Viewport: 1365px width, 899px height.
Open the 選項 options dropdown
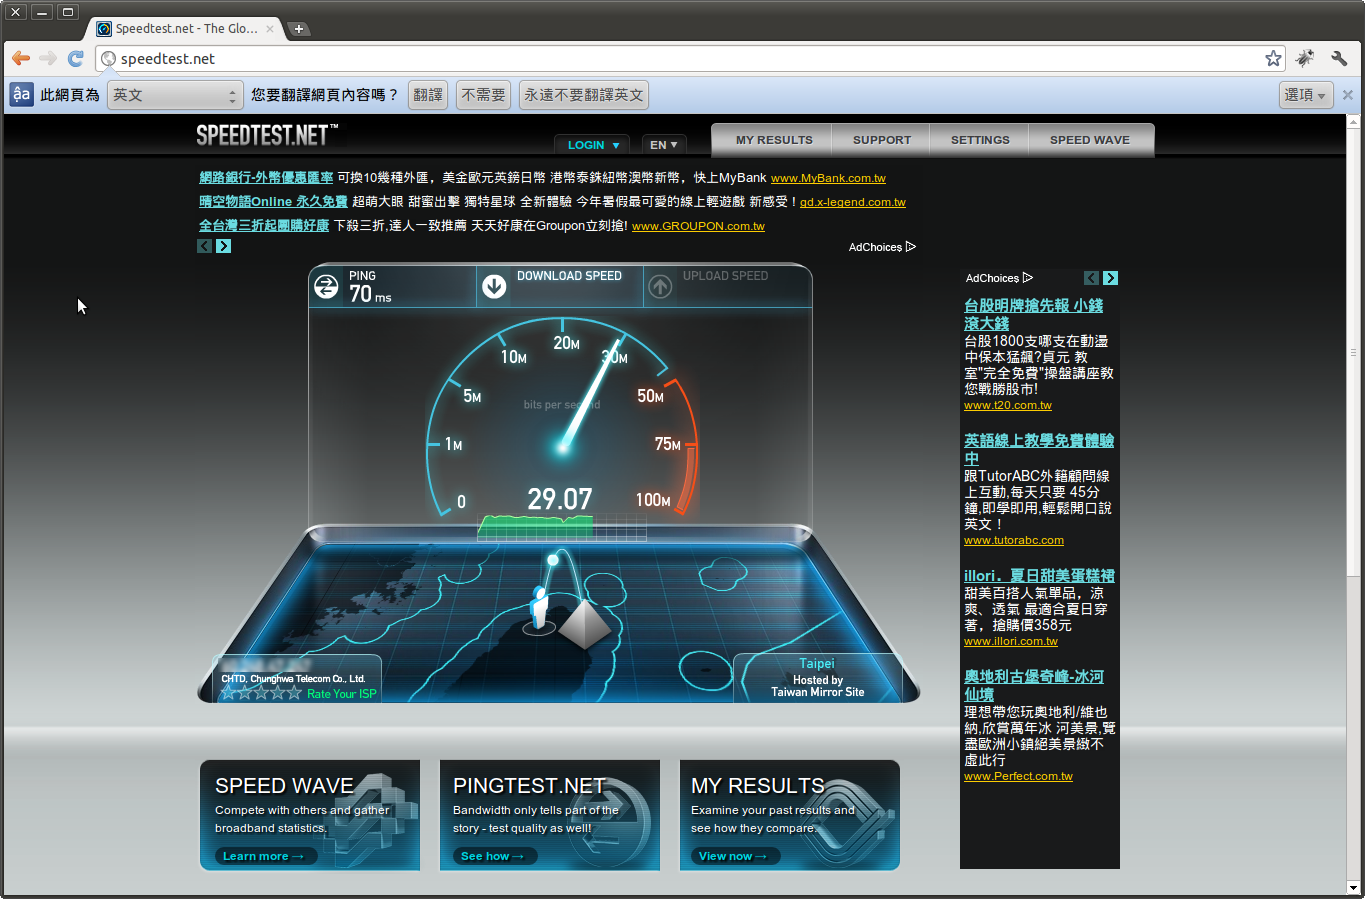point(1306,95)
